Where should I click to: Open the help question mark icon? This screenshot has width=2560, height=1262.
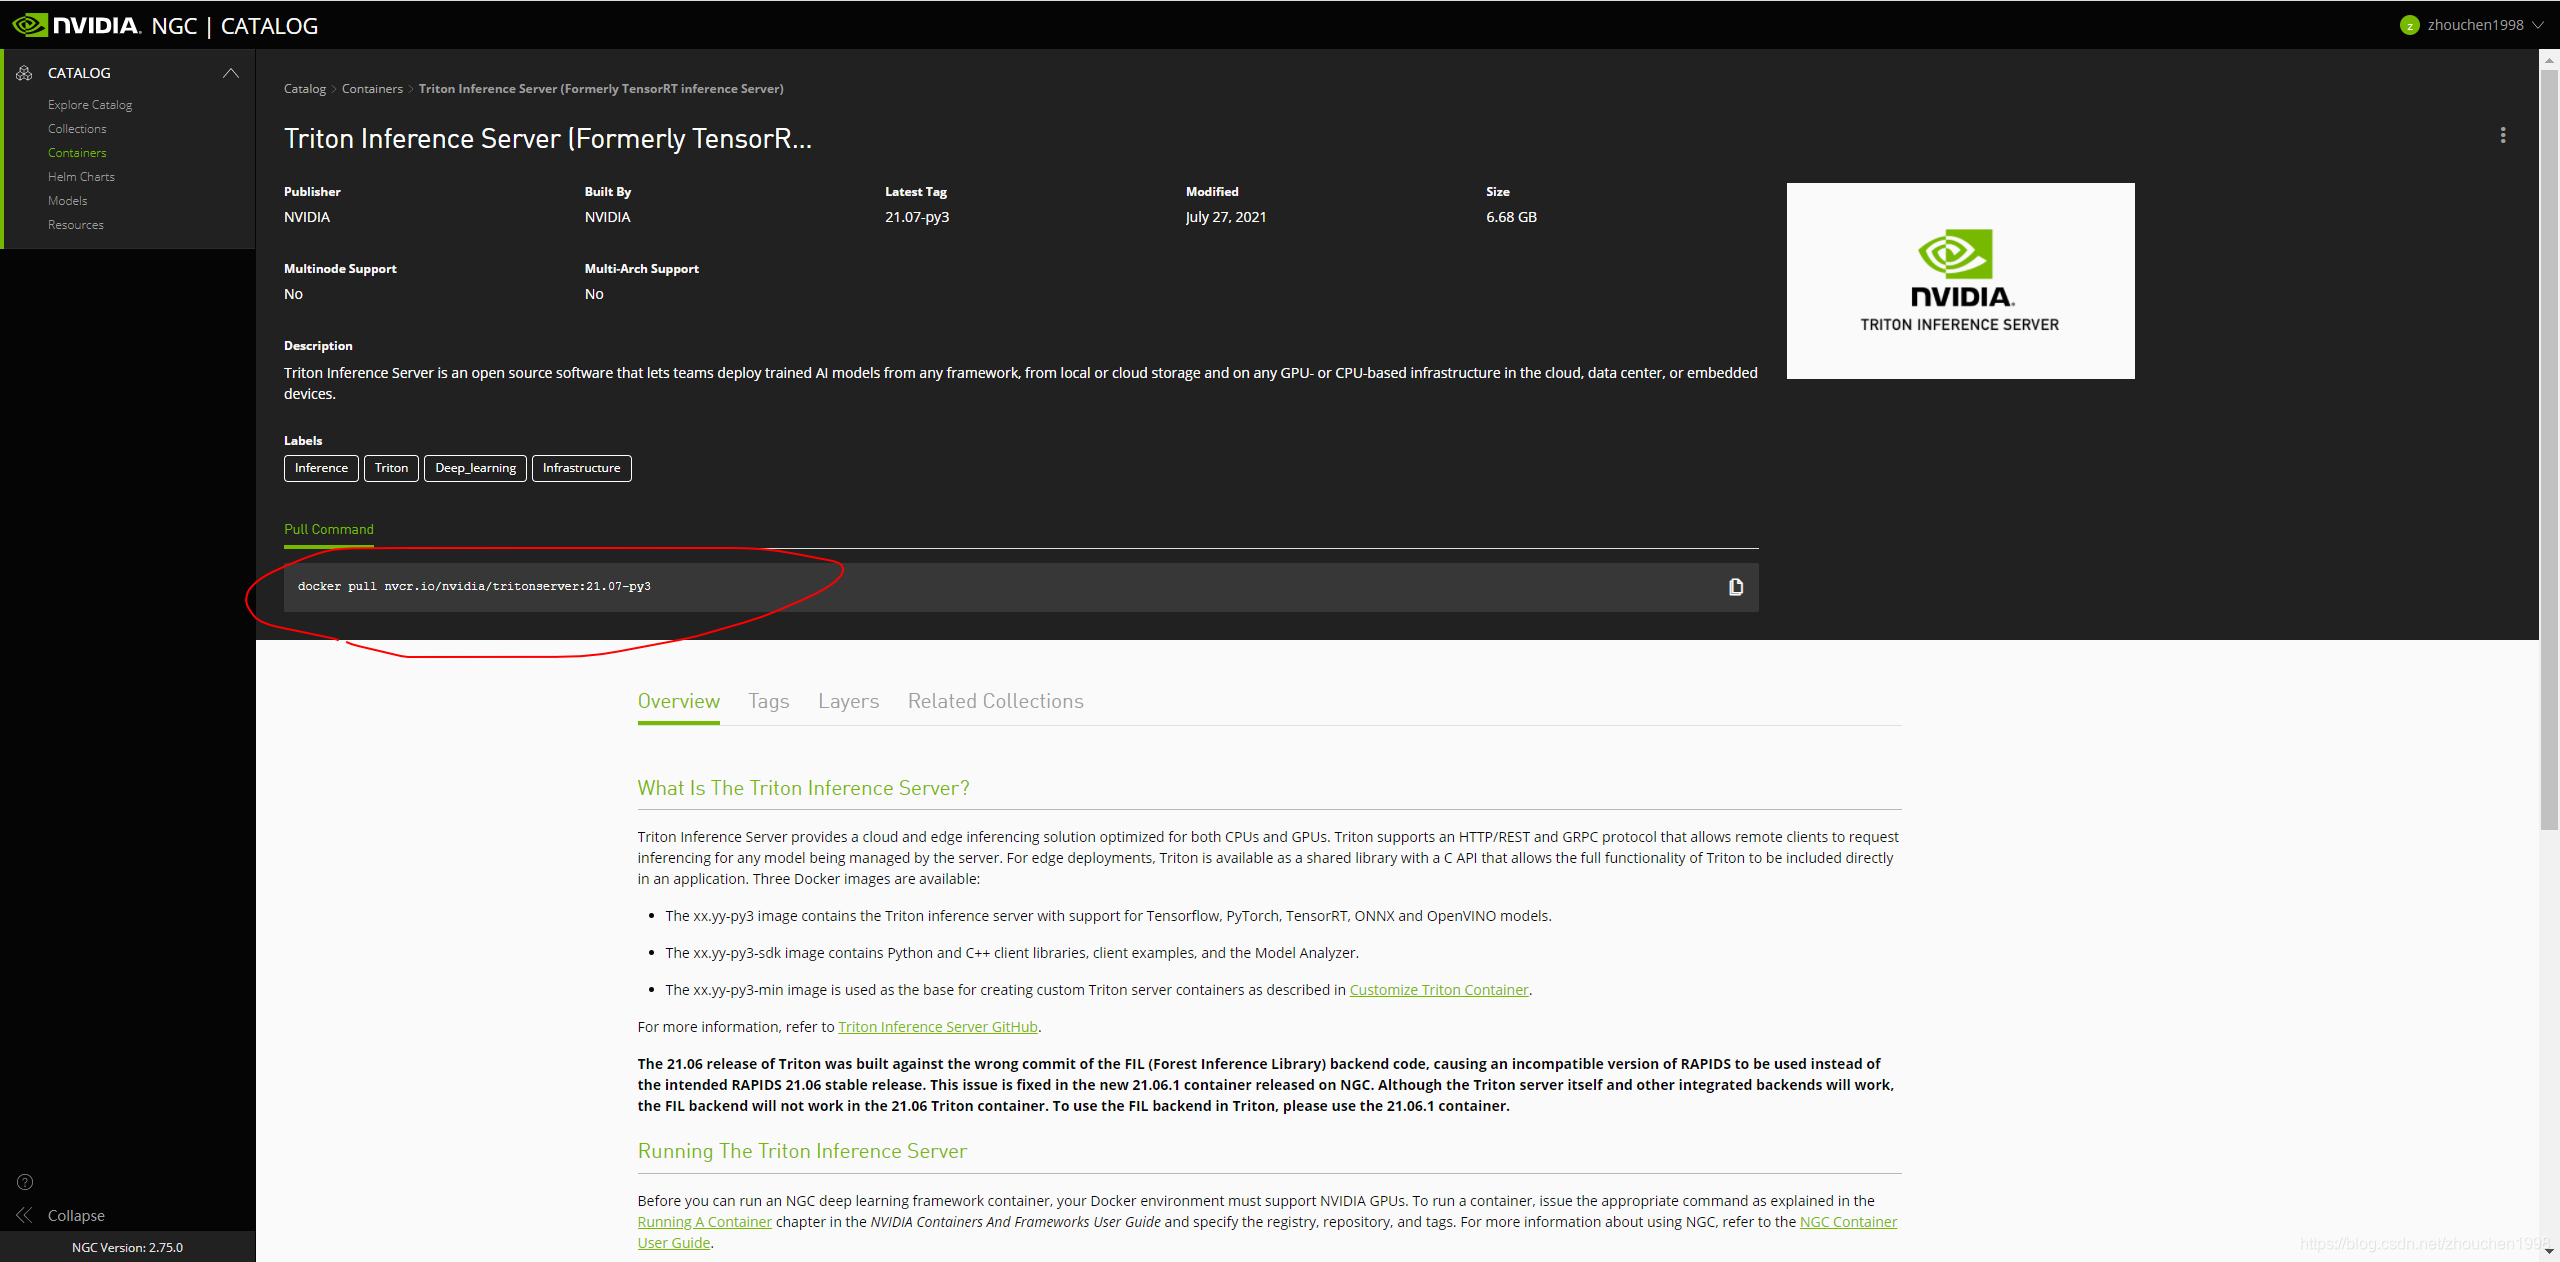click(x=25, y=1182)
